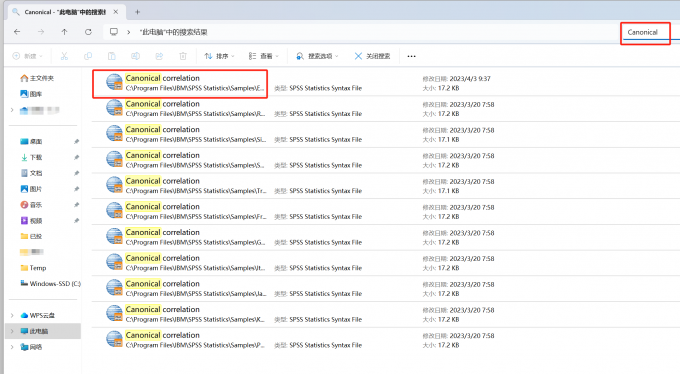Click the pin icon beside 文档
Screen dimensions: 680x374
click(76, 173)
